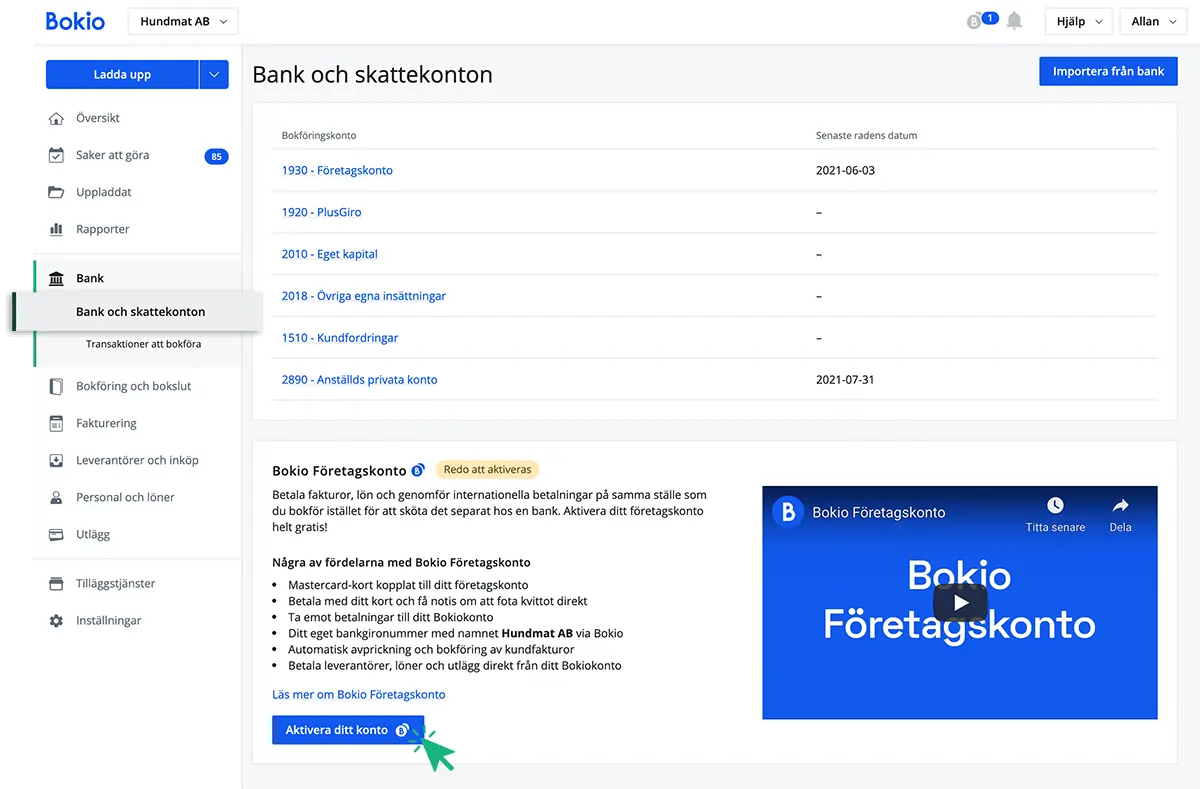Screen dimensions: 1200x789
Task: Open account 1930 - Företagskonto
Action: point(337,170)
